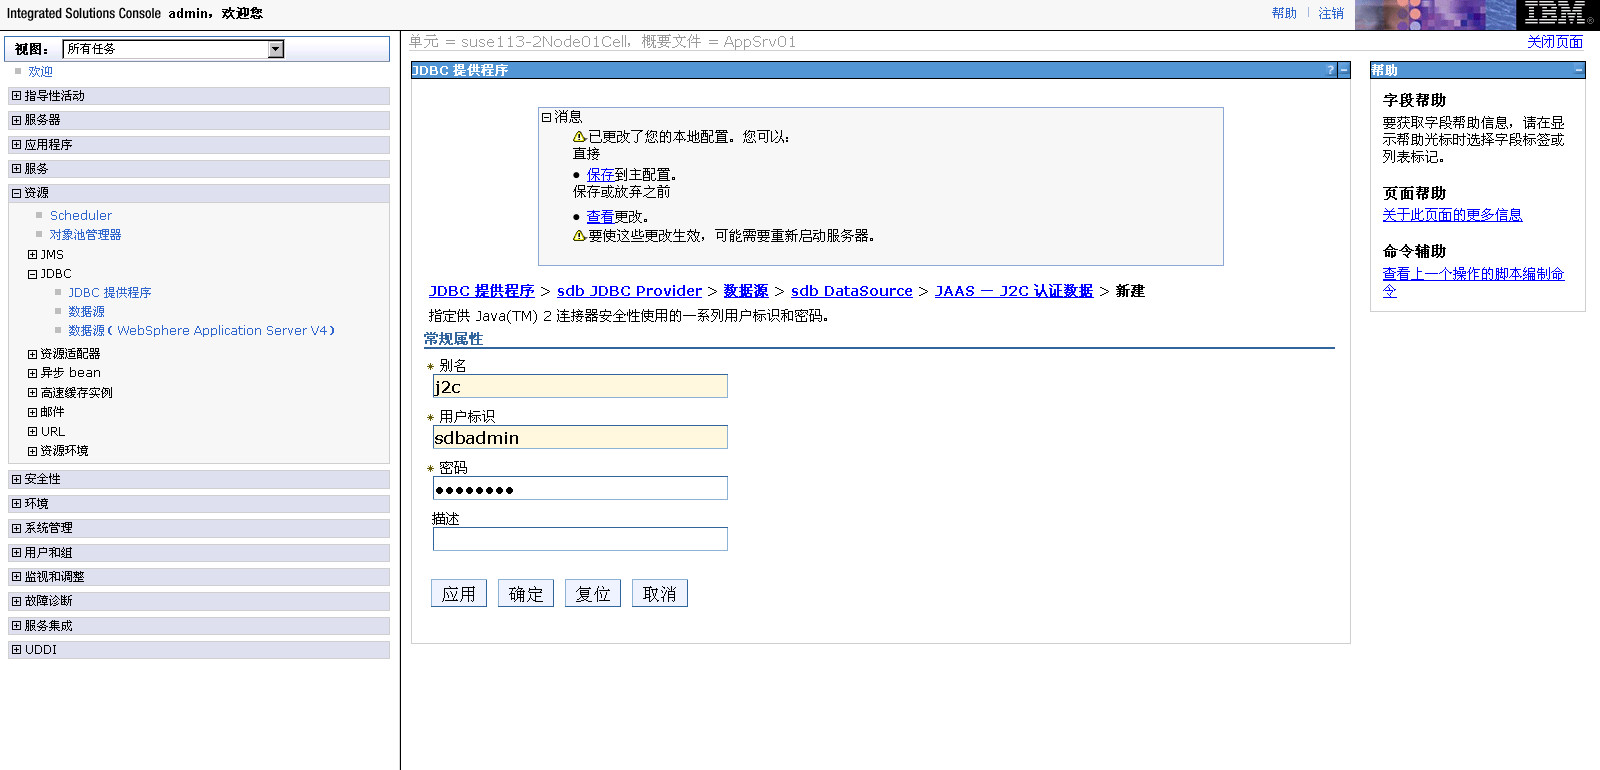The width and height of the screenshot is (1600, 770).
Task: Open the 视图 所有任务 dropdown
Action: [x=173, y=49]
